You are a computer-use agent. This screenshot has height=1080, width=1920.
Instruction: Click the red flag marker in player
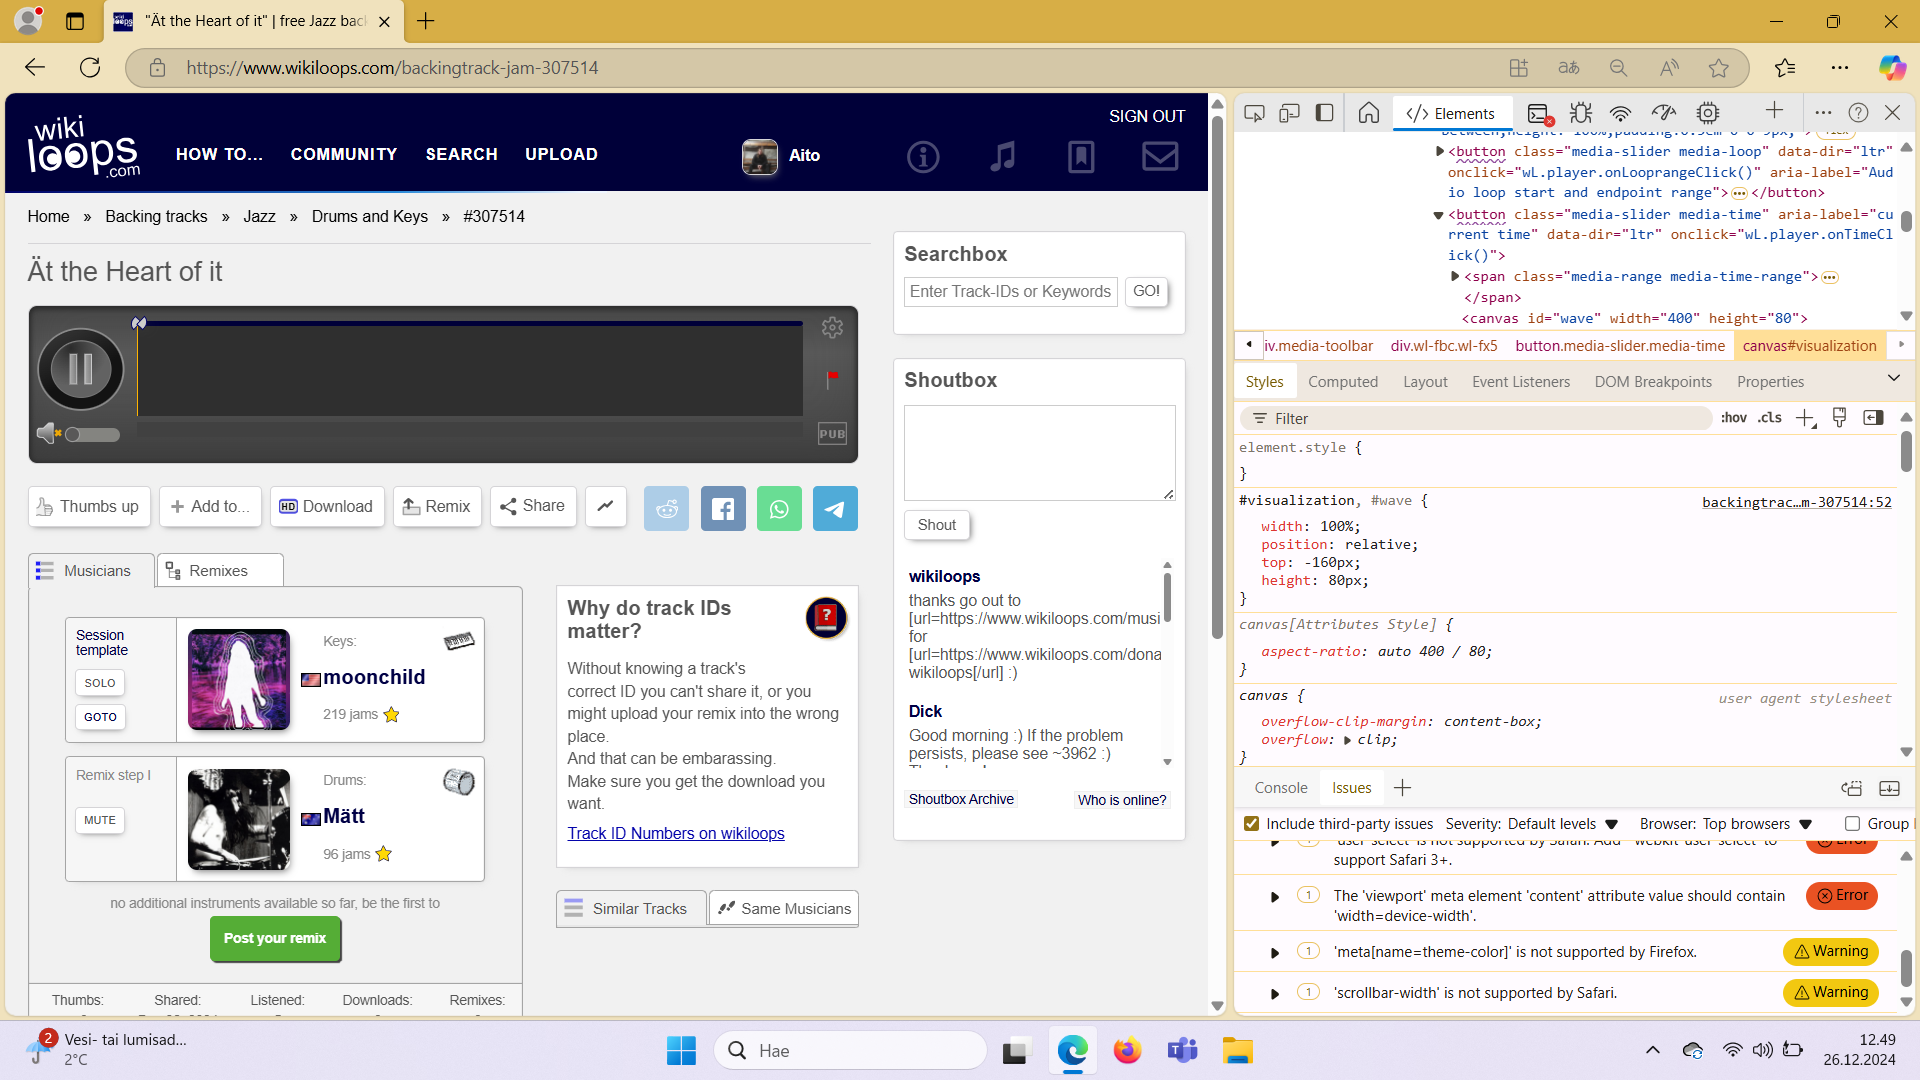coord(832,378)
